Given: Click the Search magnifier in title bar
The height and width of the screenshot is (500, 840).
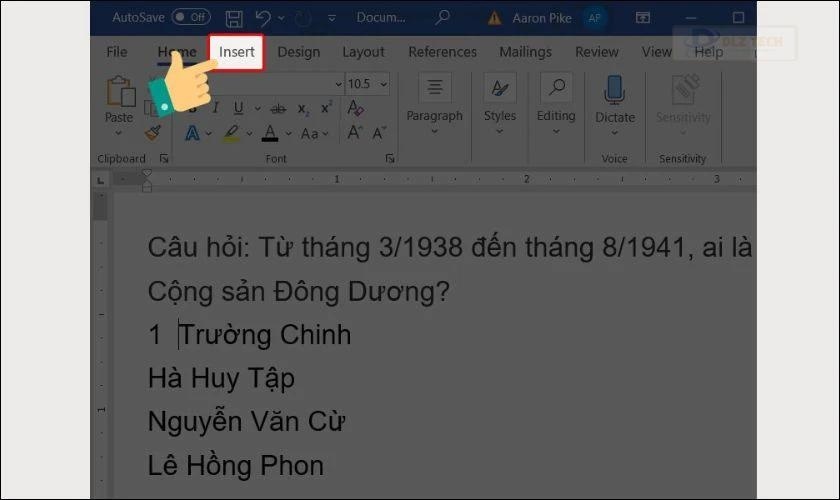Looking at the screenshot, I should [x=442, y=17].
